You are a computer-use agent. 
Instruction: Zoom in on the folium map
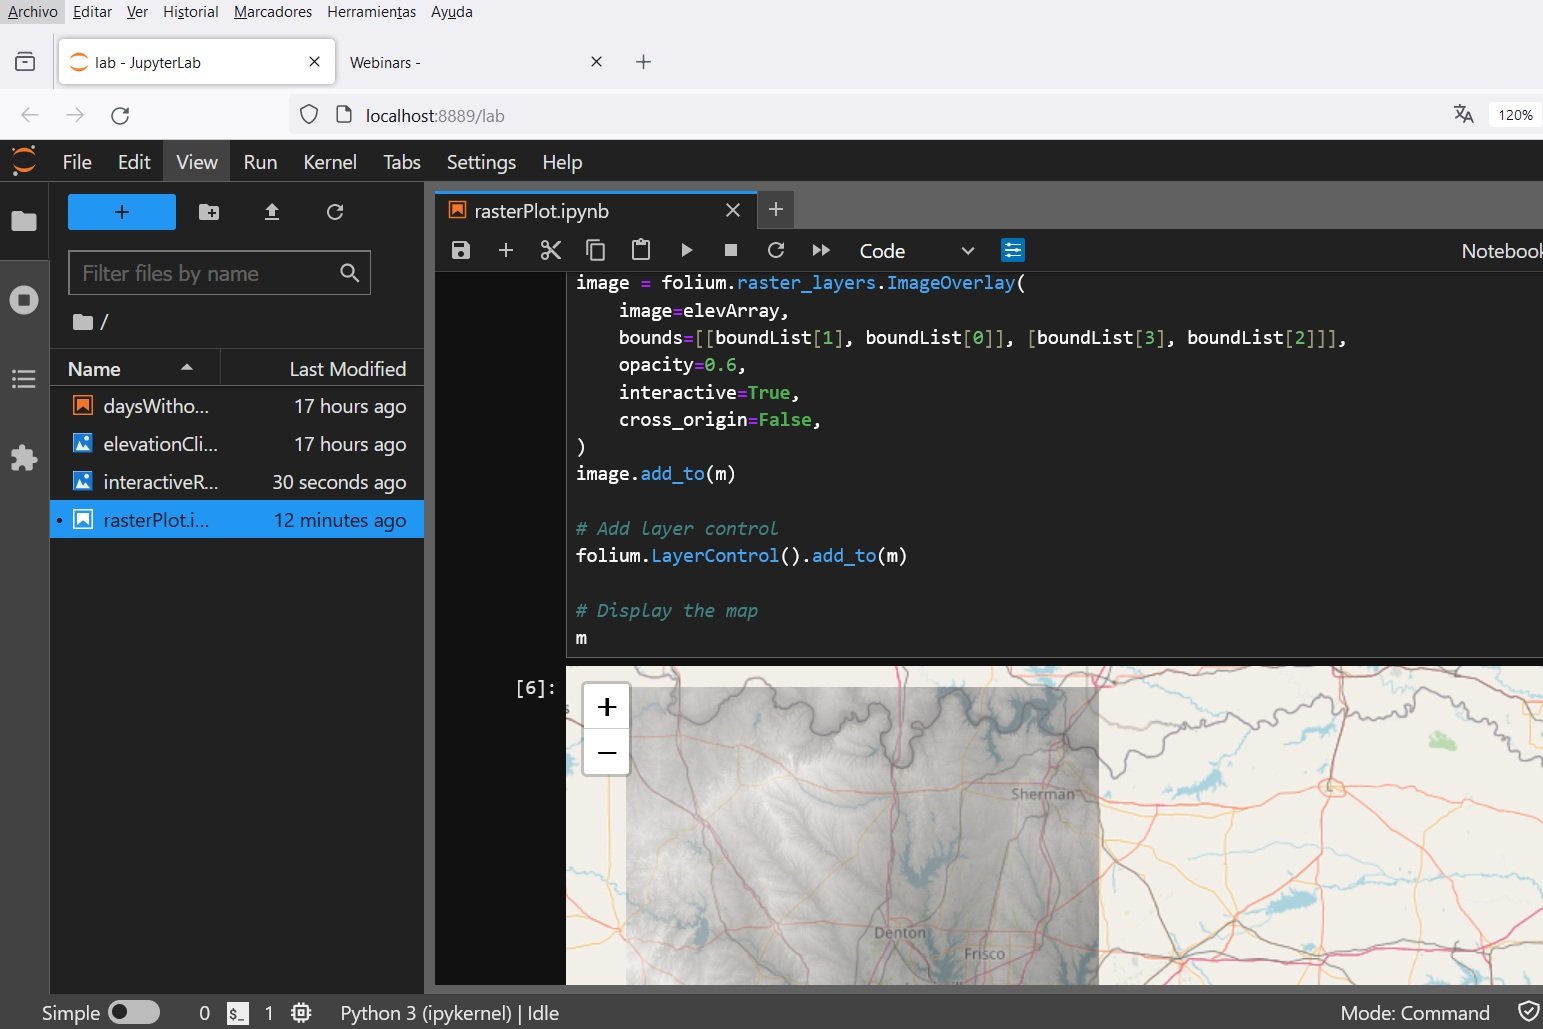point(607,707)
